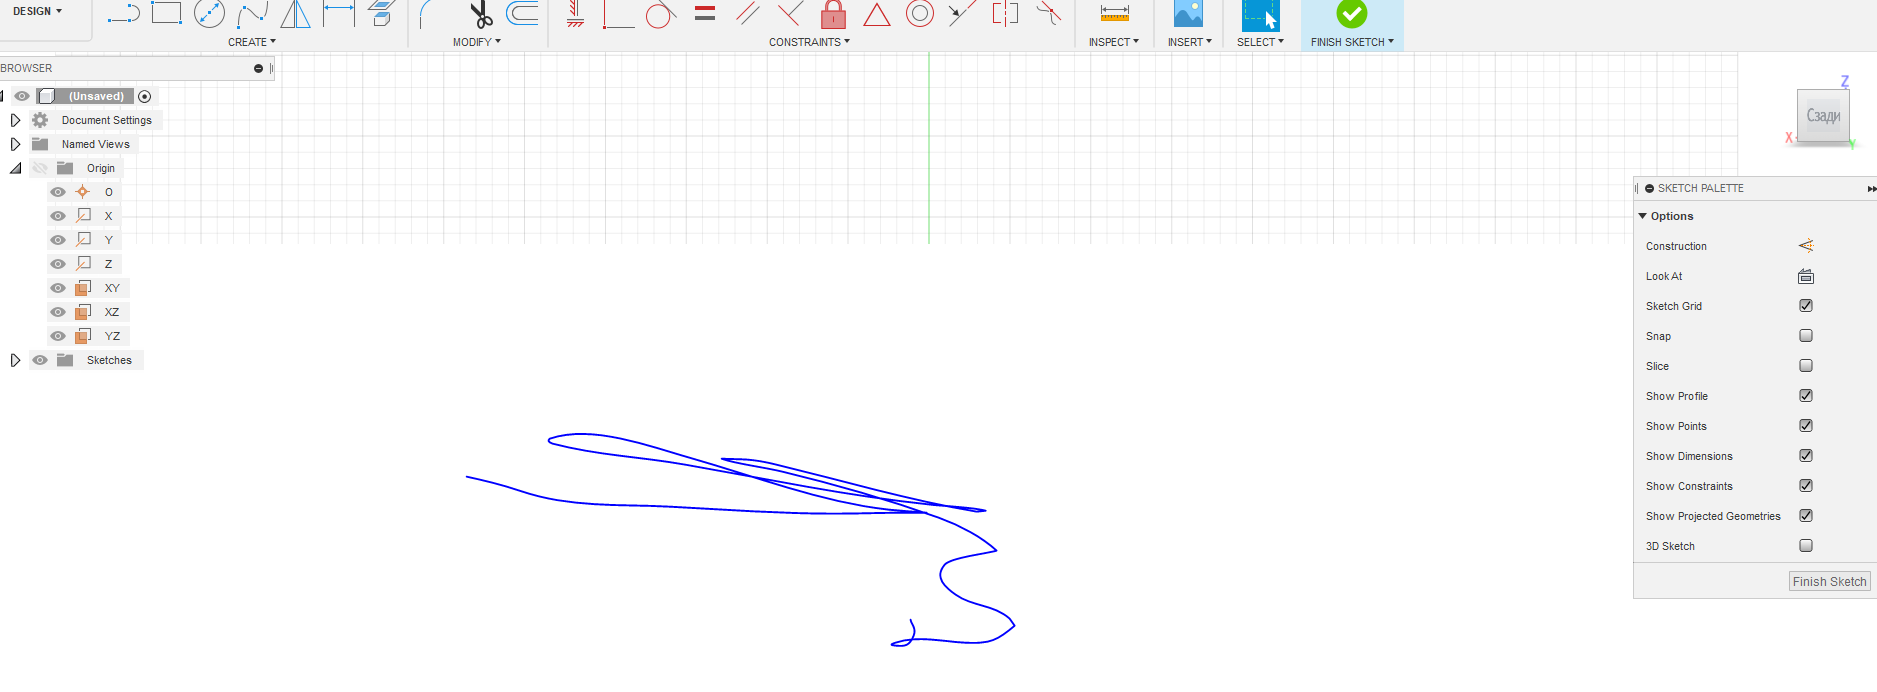Apply the Midpoint triangle constraint
This screenshot has height=692, width=1877.
877,14
